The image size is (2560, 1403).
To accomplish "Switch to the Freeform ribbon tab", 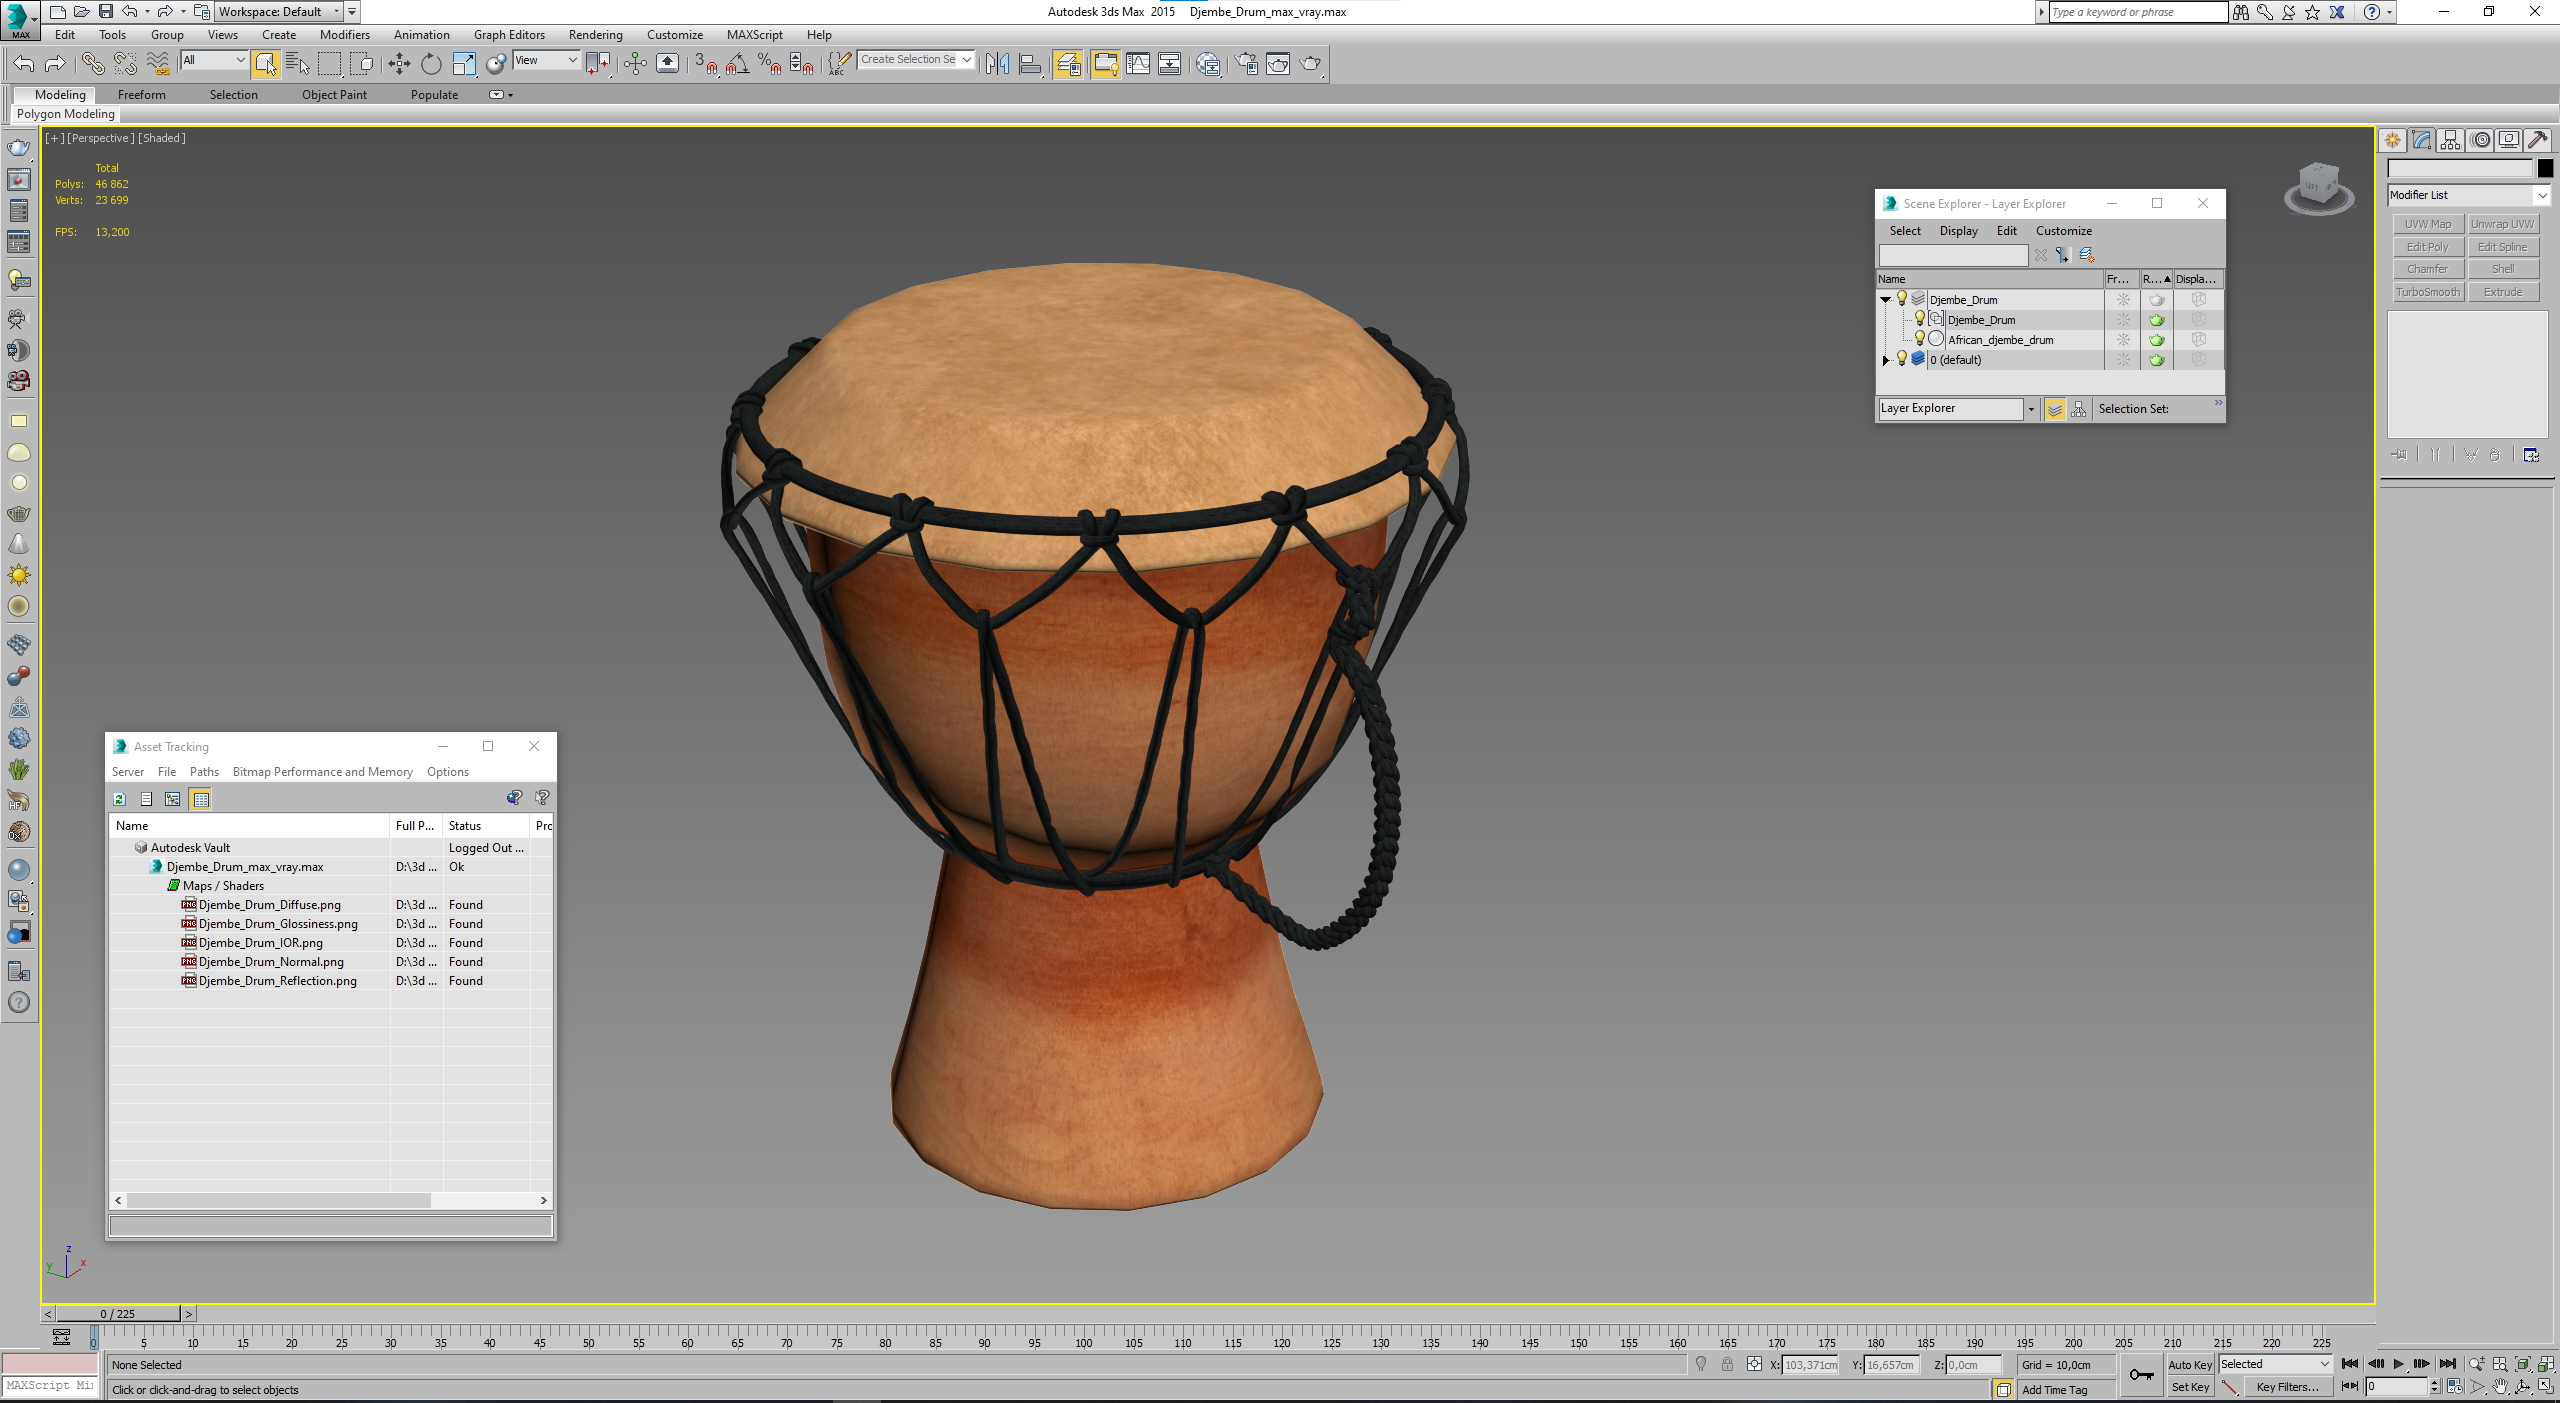I will (x=141, y=95).
